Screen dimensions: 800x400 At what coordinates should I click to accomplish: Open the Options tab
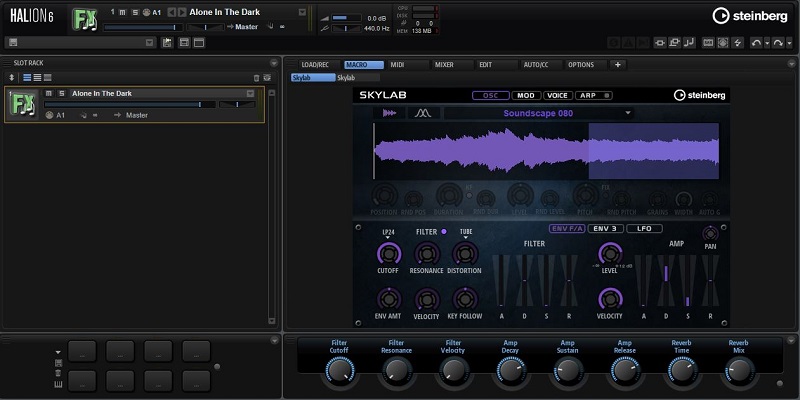click(581, 64)
